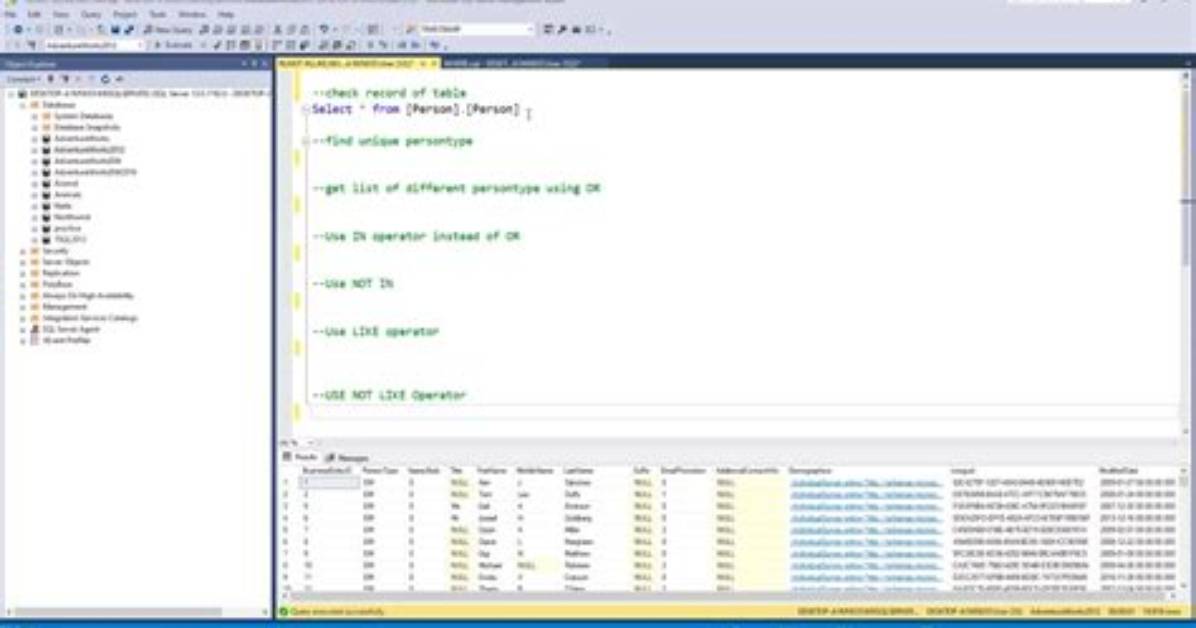Select the Replication folder
Screen dimensions: 1196x628
[60, 273]
